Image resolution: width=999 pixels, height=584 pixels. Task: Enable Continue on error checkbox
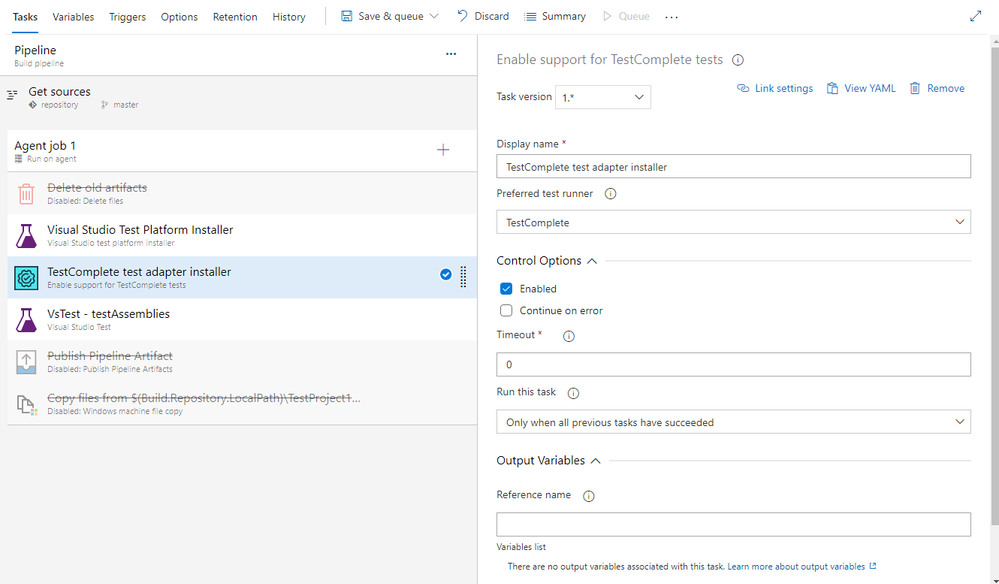[x=506, y=311]
